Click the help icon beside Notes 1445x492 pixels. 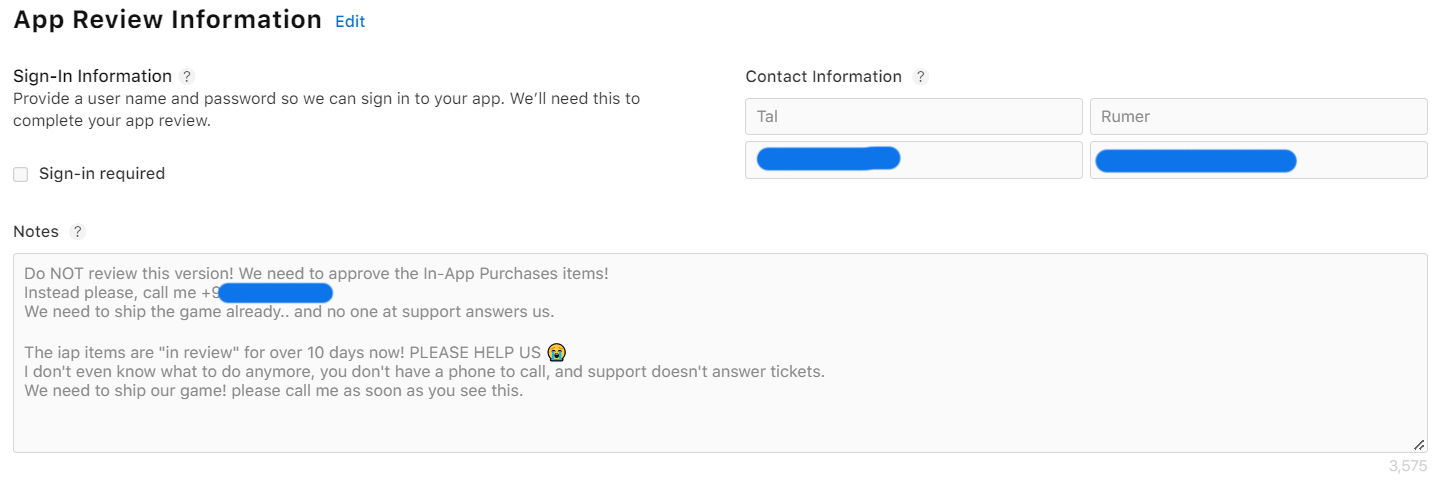pos(78,231)
